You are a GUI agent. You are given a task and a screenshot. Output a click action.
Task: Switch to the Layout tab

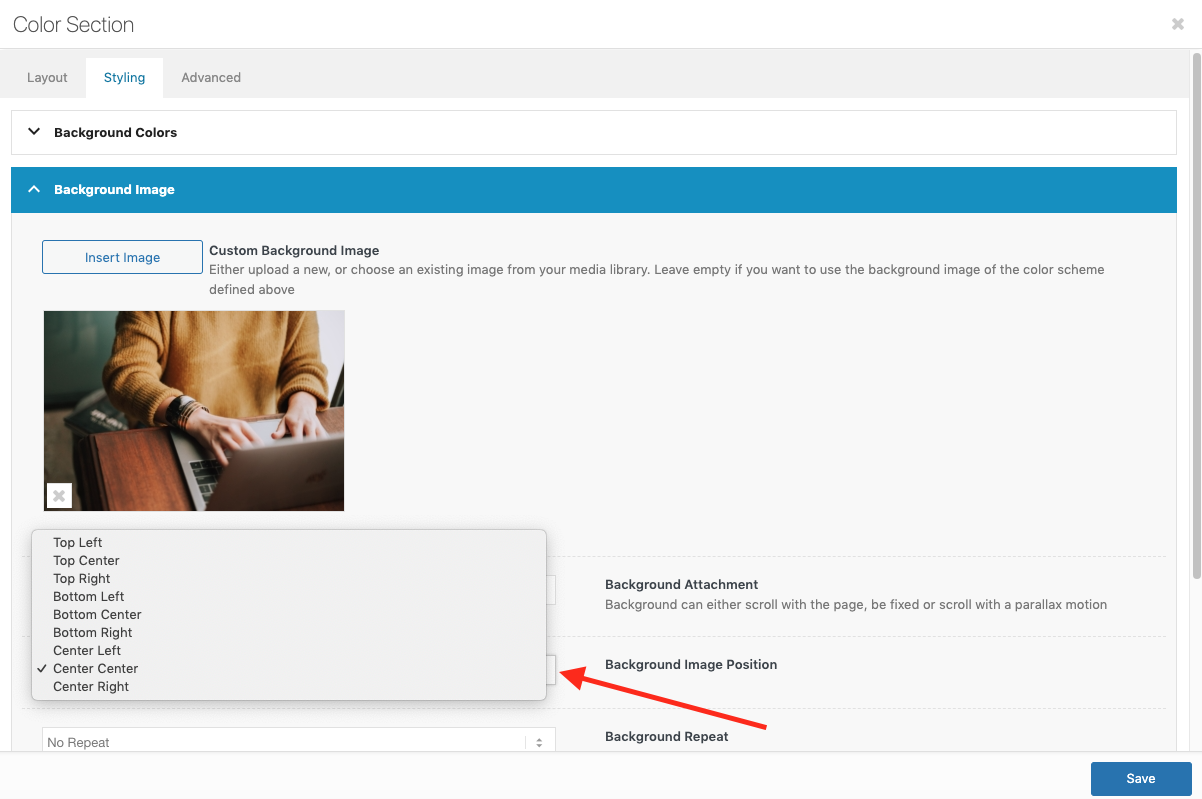coord(47,77)
